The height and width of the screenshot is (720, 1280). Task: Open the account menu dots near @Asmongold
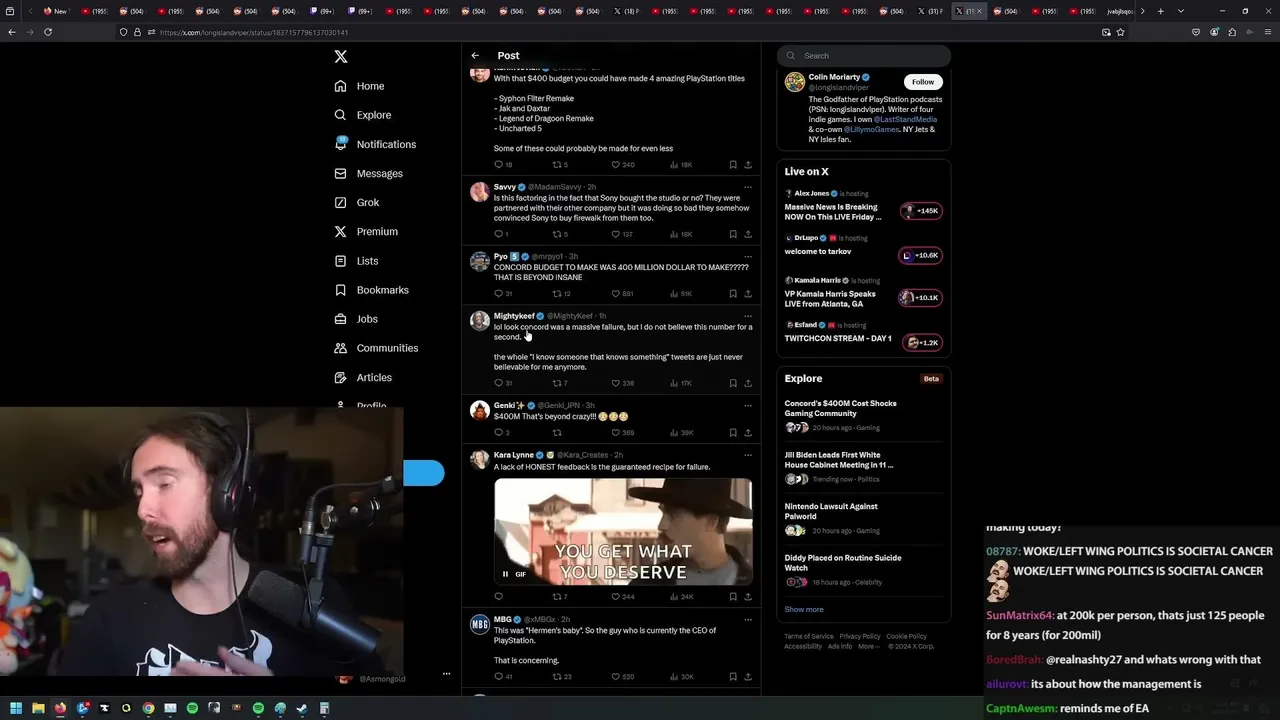(447, 674)
